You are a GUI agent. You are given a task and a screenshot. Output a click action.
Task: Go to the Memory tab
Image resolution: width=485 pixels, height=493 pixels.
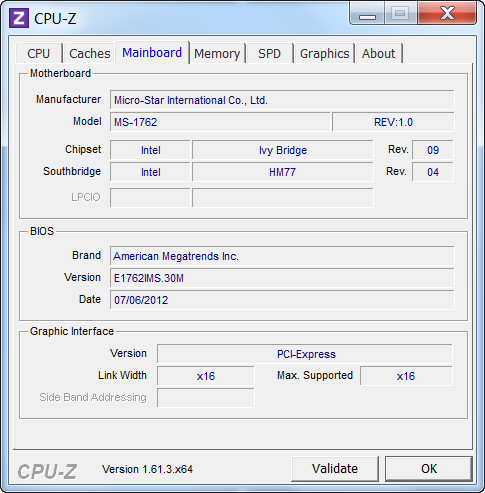pos(217,53)
